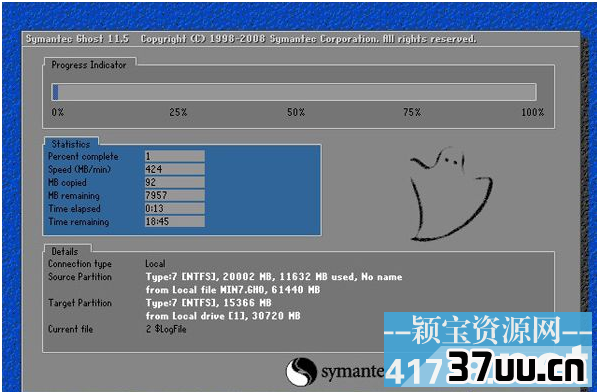Screen dimensions: 597x392
Task: Click the 37uu.cn watermark link
Action: coord(517,368)
